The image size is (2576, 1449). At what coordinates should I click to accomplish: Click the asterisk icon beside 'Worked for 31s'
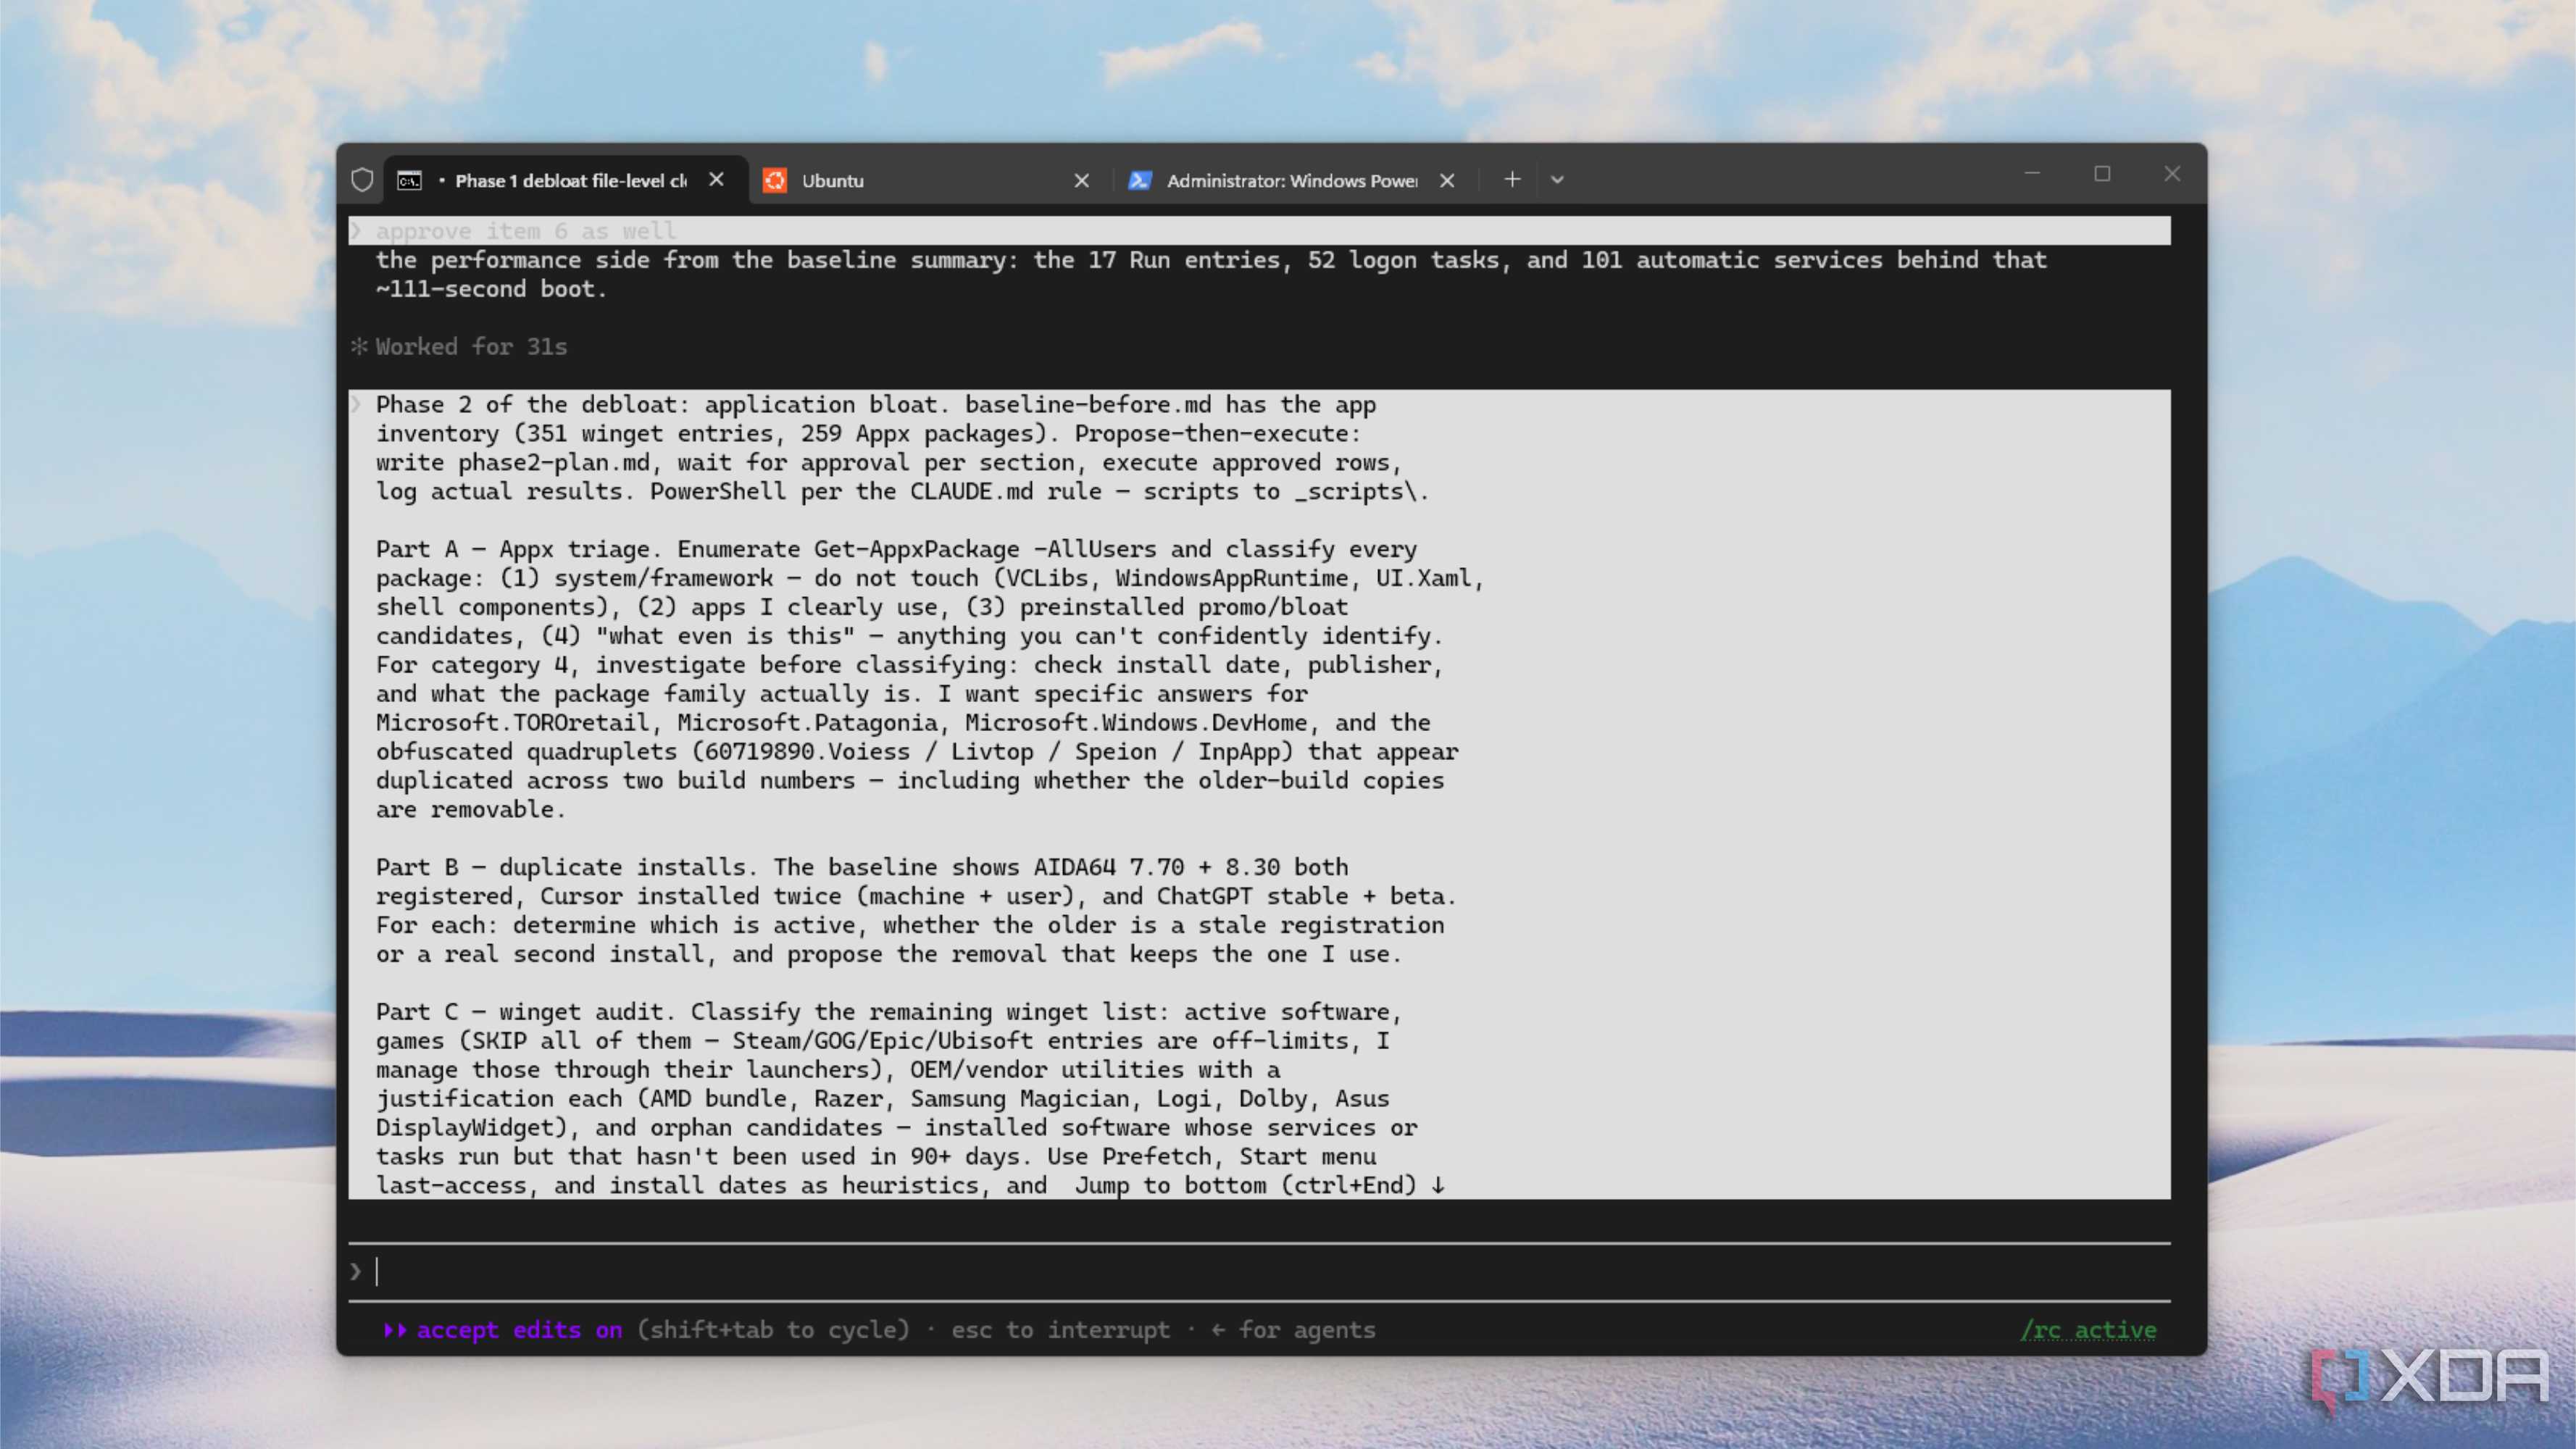[359, 346]
